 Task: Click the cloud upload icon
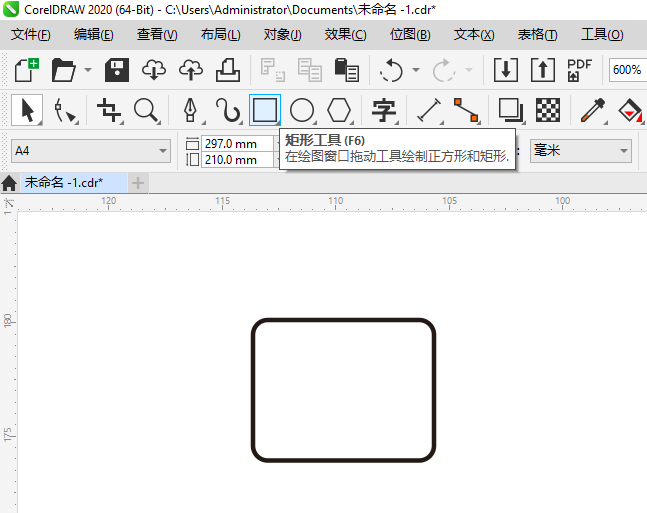click(x=191, y=70)
